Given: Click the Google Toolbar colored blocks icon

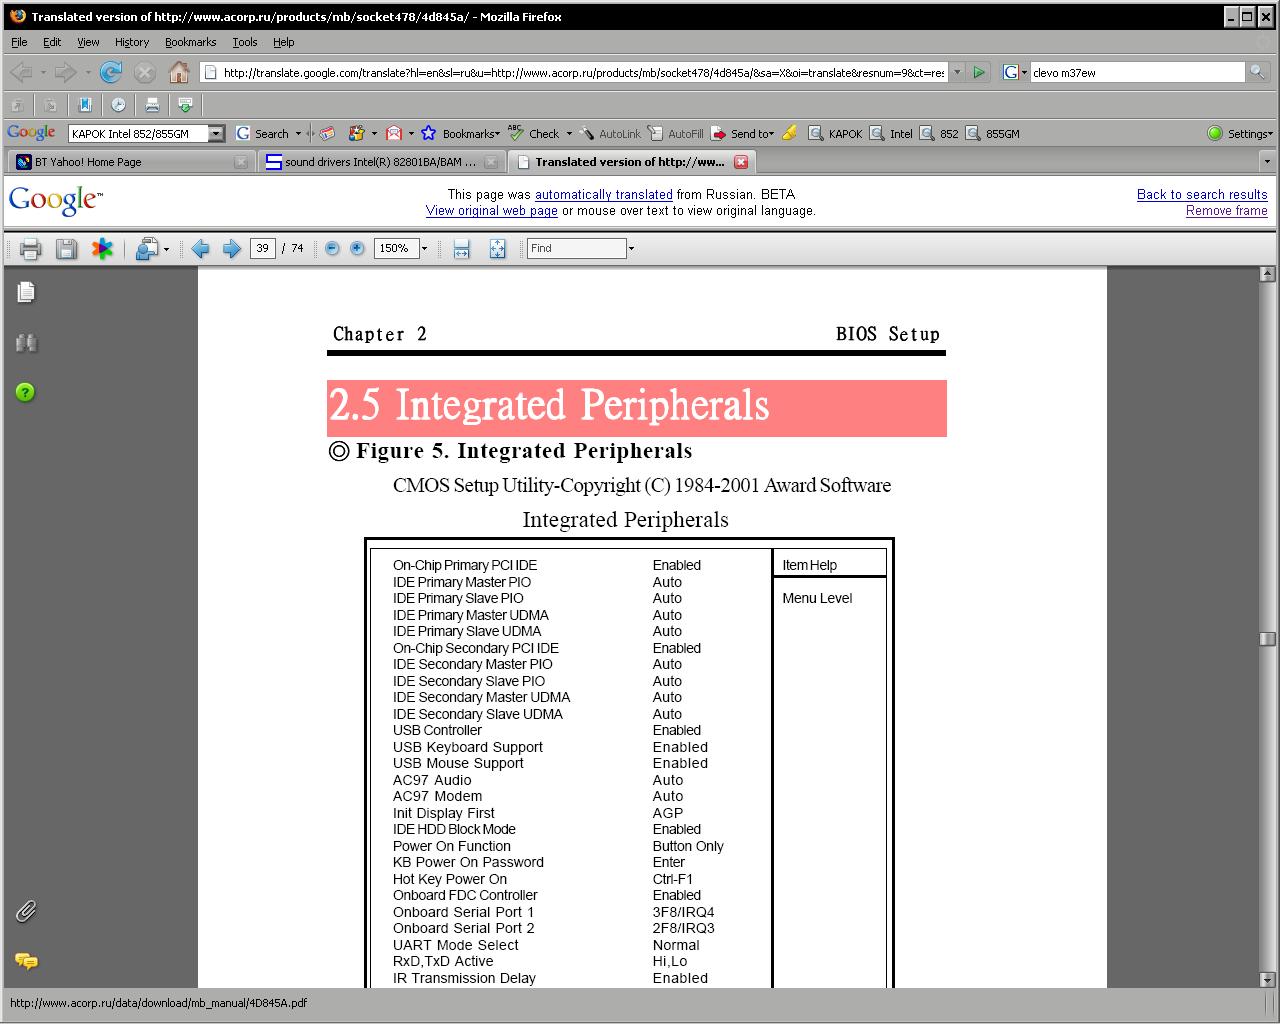Looking at the screenshot, I should point(356,133).
